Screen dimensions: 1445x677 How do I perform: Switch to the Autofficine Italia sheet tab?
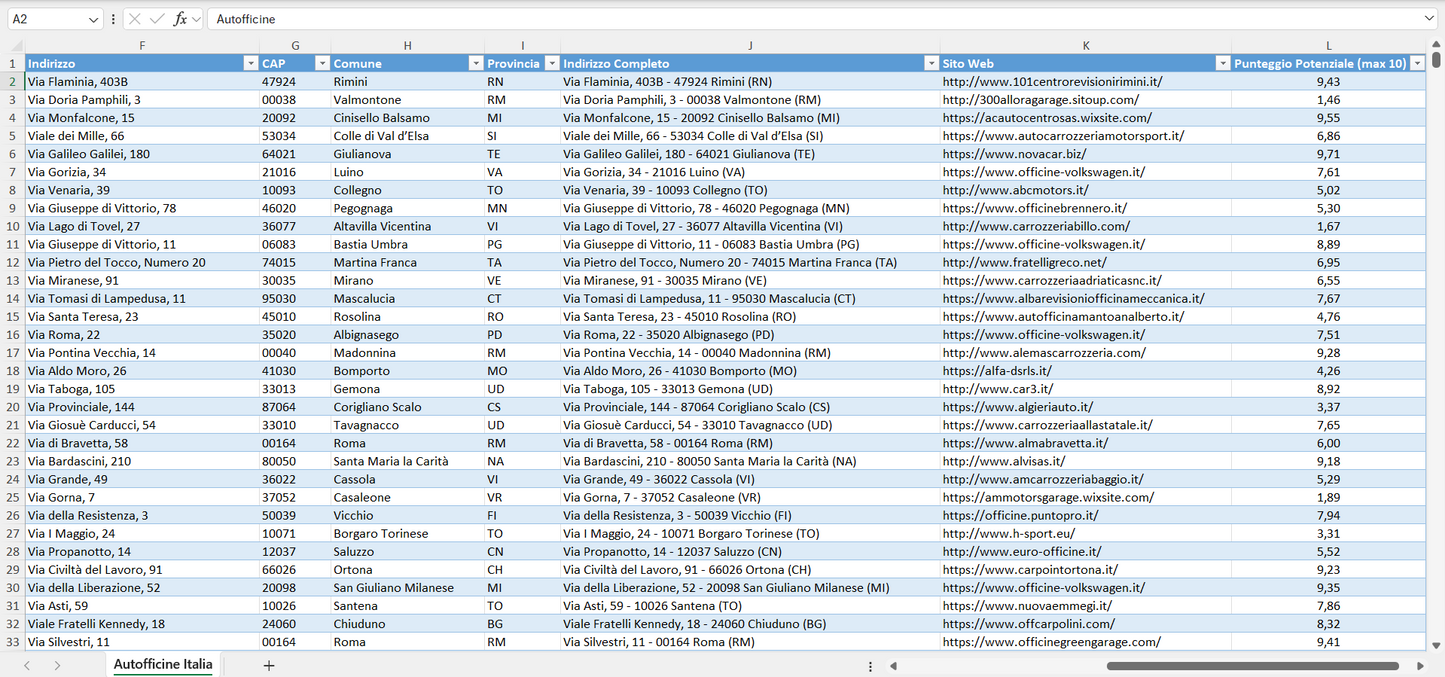(162, 664)
